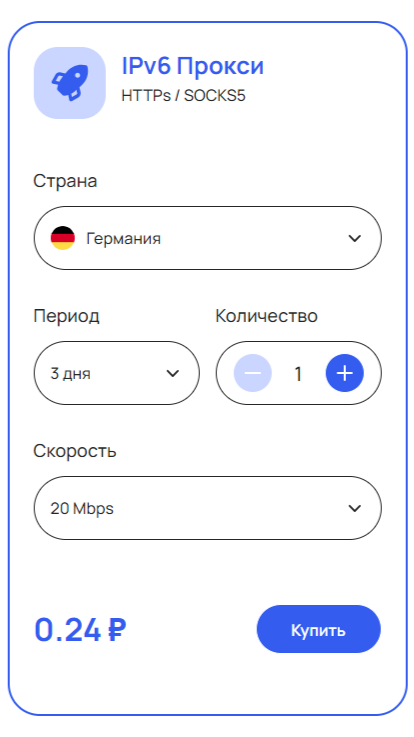Open the Скорость dropdown showing 20 Mbps

[207, 508]
